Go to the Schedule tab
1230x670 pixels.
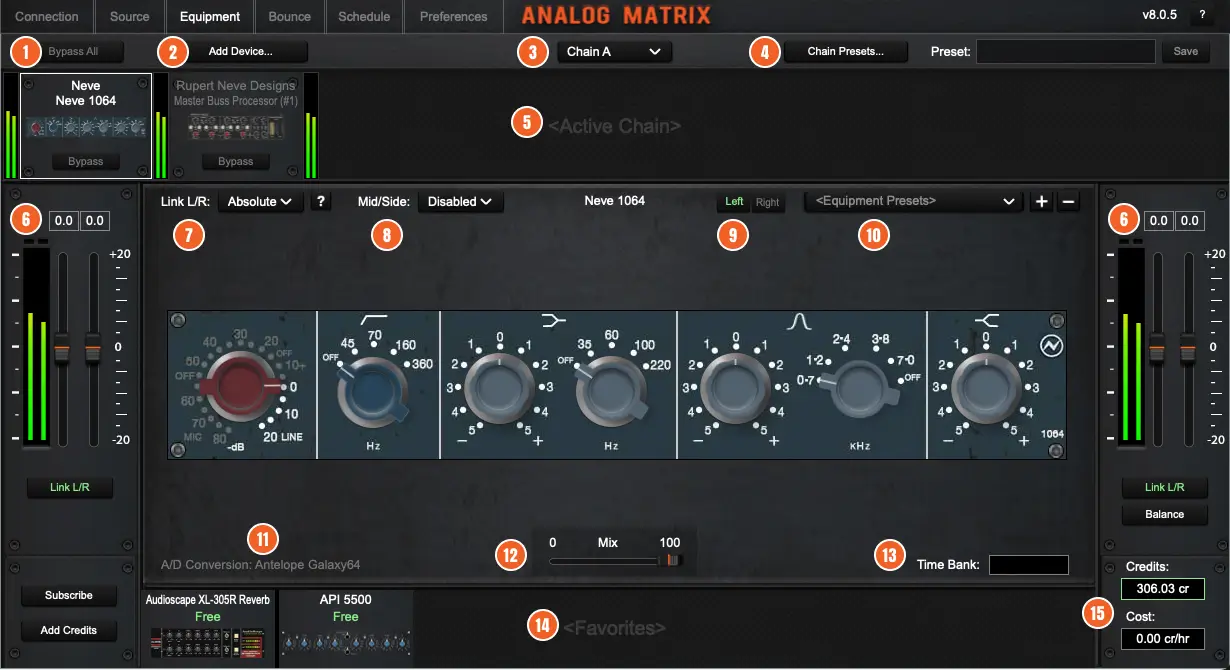pos(364,17)
